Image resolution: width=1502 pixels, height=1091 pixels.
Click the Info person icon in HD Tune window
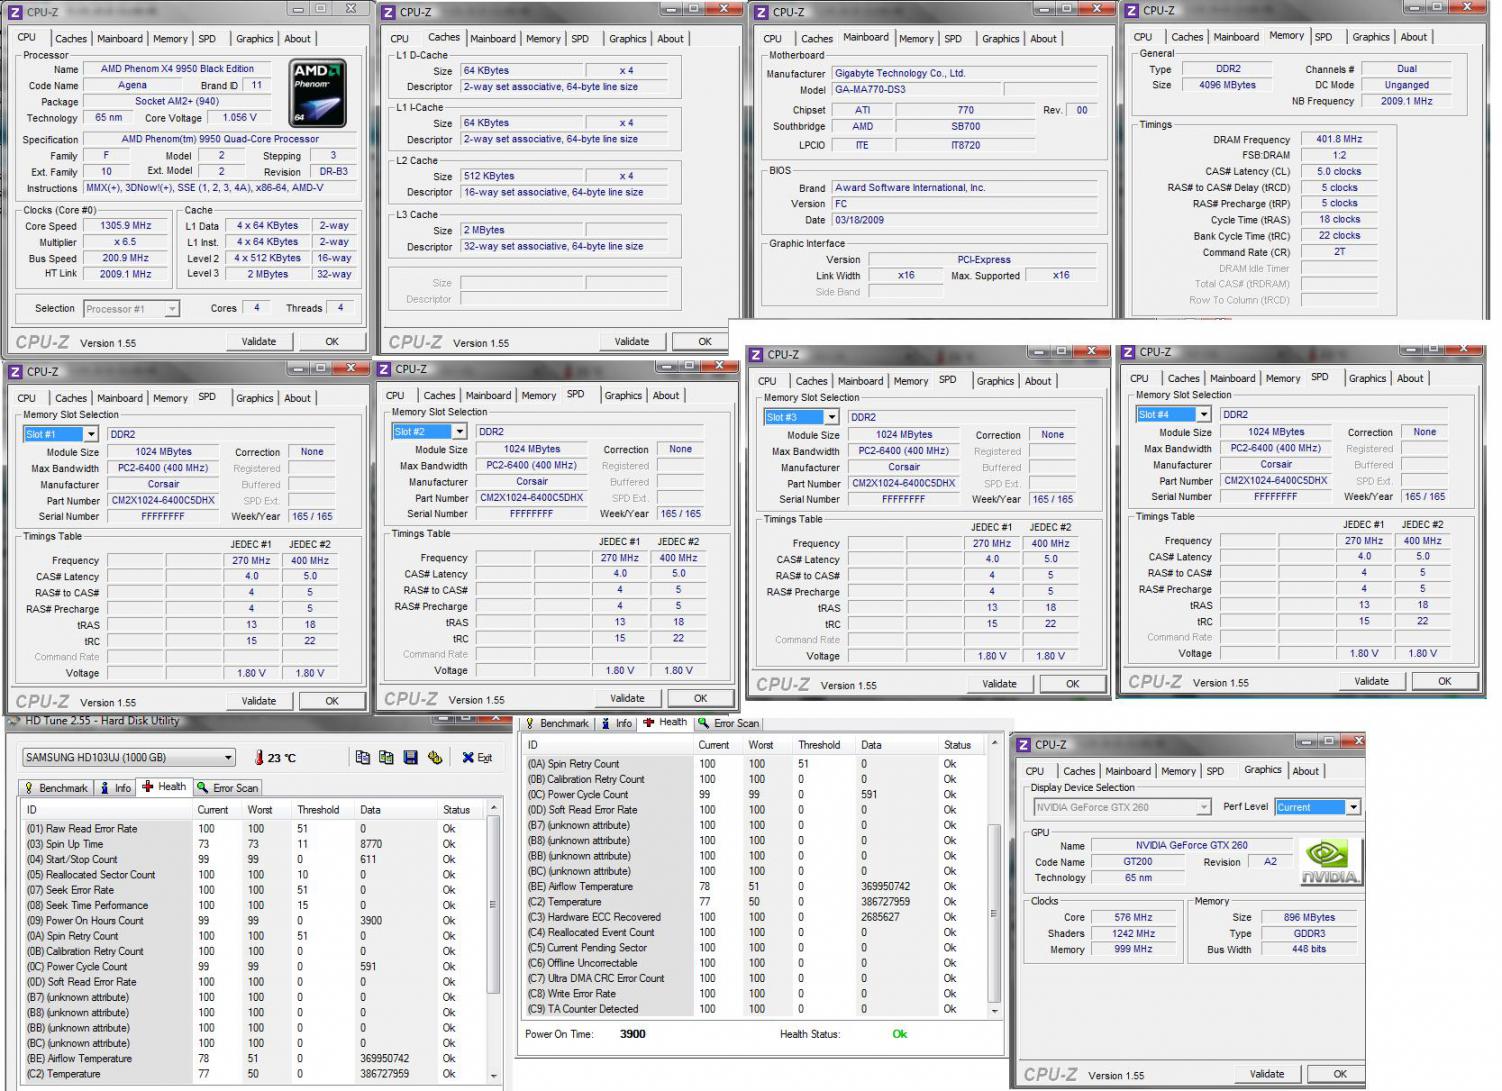[105, 788]
